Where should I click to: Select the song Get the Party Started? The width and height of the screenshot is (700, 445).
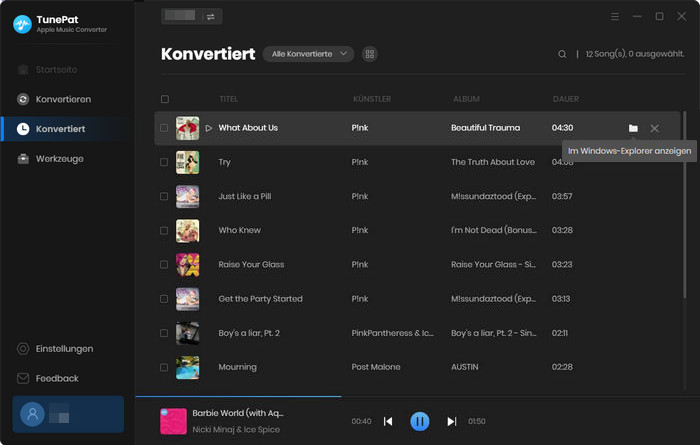pyautogui.click(x=260, y=299)
